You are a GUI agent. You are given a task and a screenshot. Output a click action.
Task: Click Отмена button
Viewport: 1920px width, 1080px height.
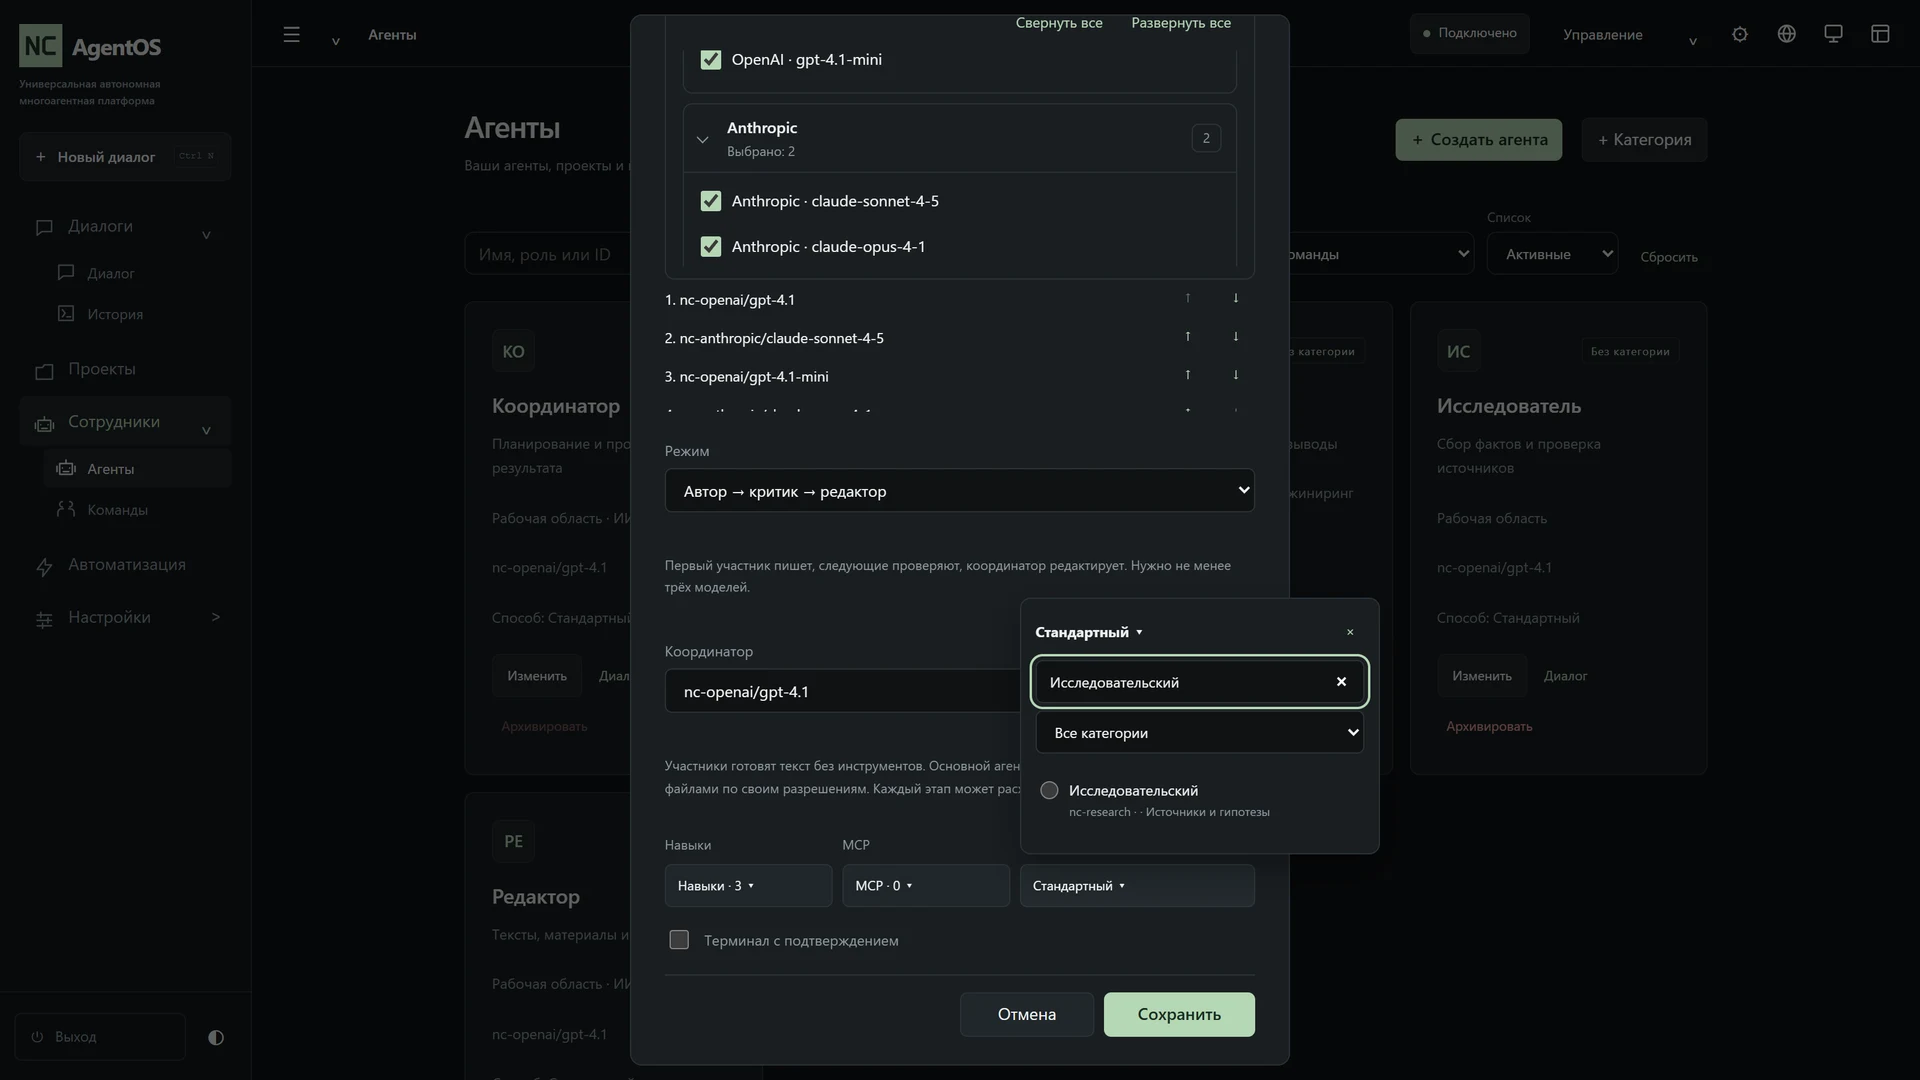click(x=1027, y=1014)
